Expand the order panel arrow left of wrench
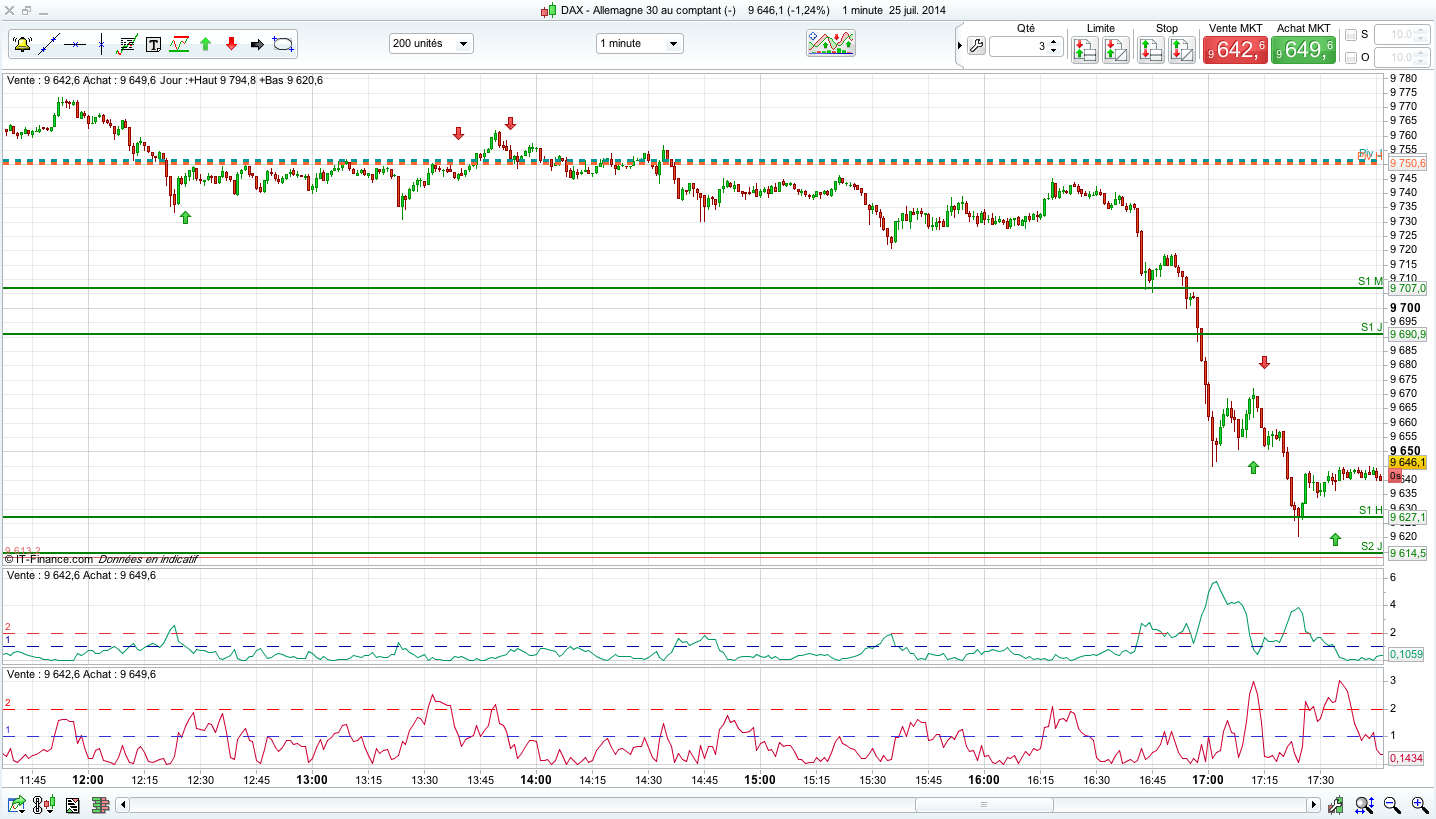 960,46
